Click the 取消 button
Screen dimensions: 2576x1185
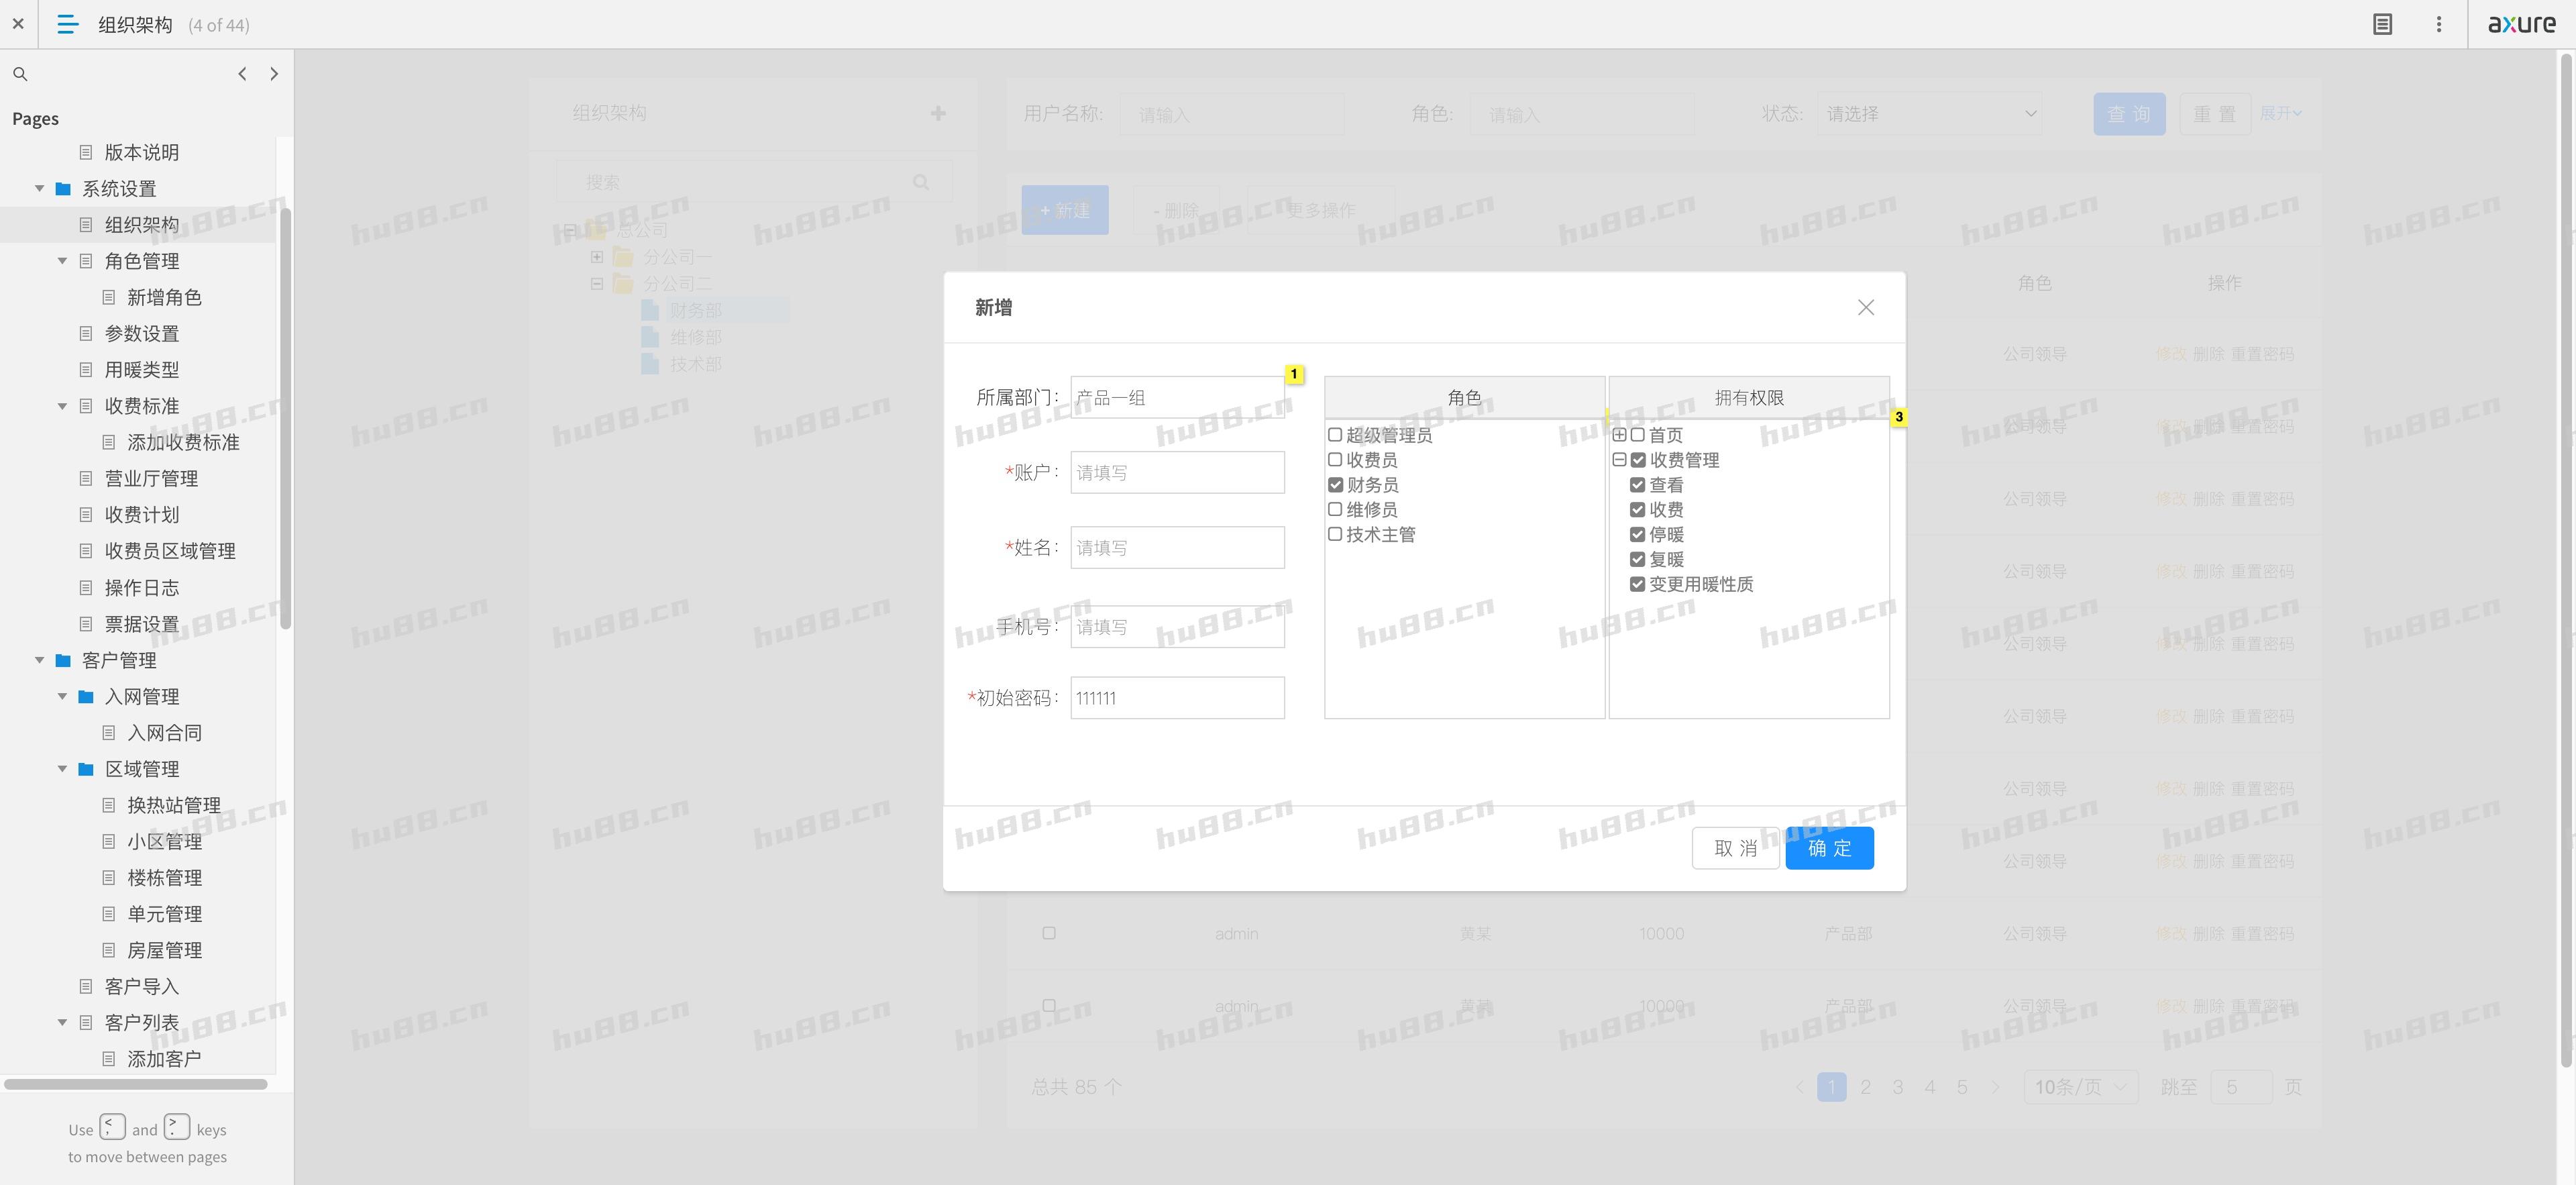click(1735, 848)
